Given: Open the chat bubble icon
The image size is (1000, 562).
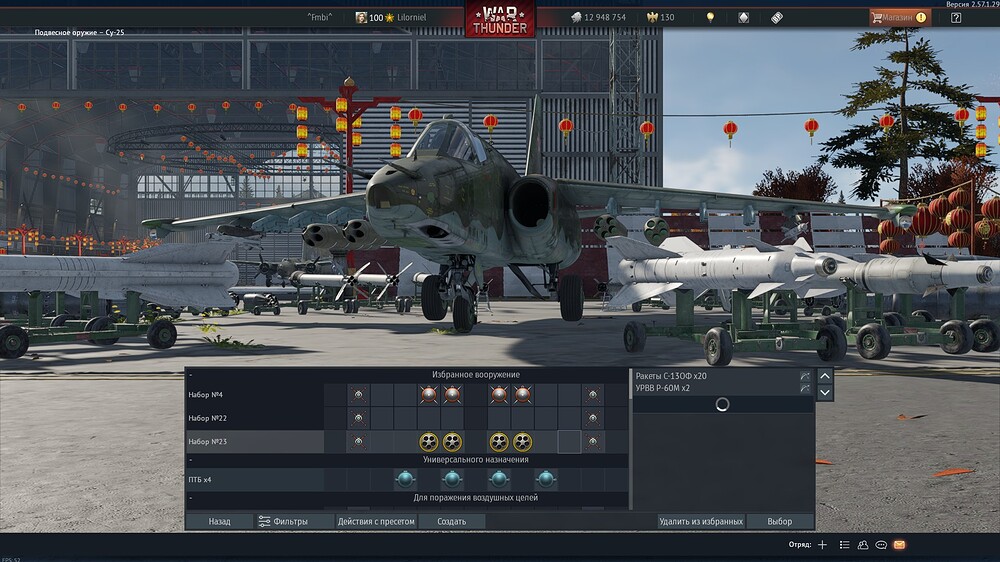Looking at the screenshot, I should tap(881, 545).
